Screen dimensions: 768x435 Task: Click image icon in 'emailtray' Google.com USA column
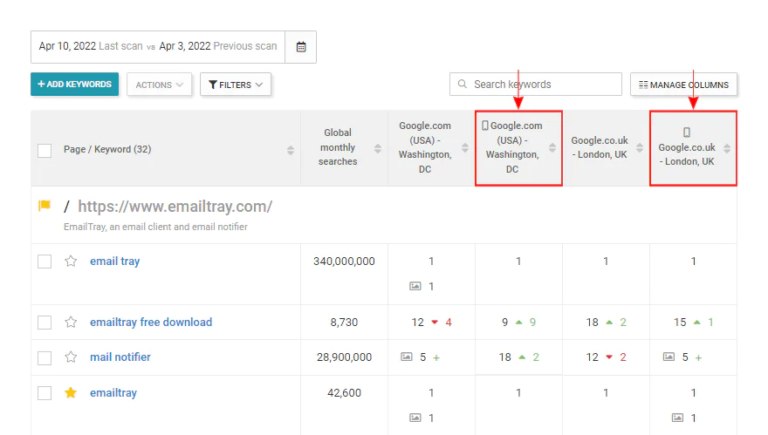tap(415, 418)
